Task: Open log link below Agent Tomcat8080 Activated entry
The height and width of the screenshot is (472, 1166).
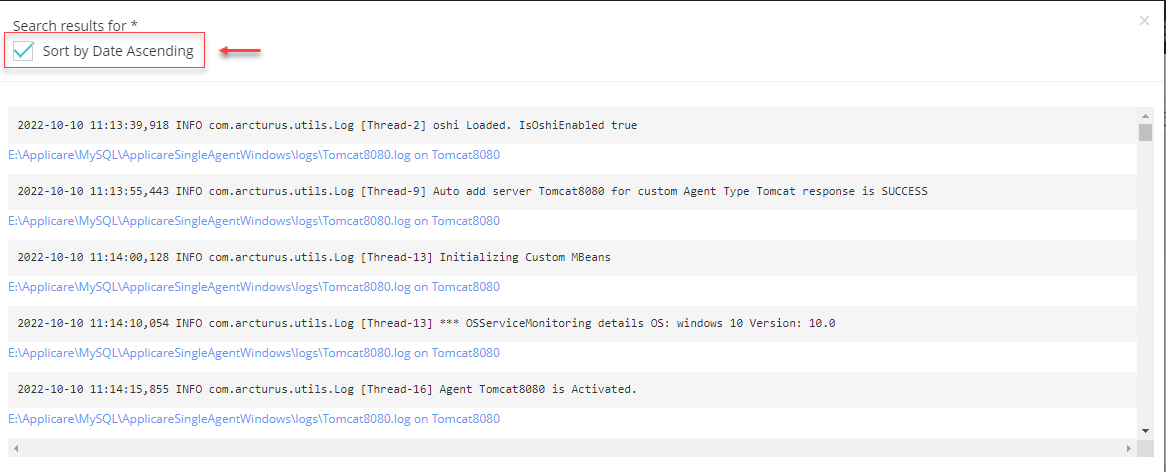Action: (x=254, y=419)
